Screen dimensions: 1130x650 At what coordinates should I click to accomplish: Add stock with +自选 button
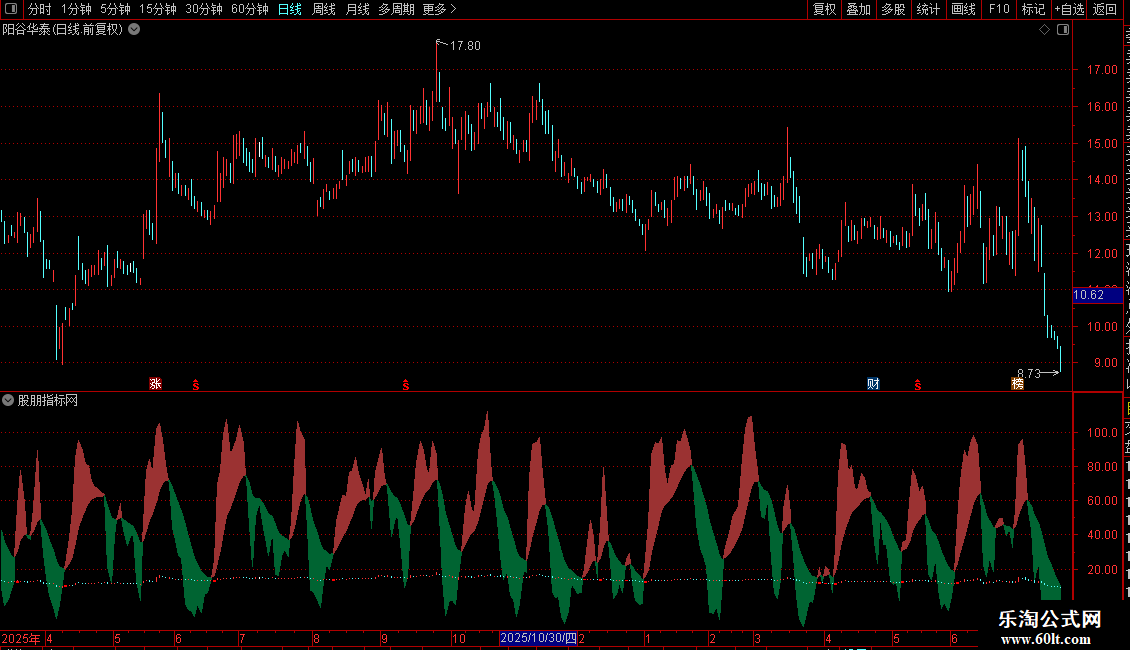[1069, 9]
